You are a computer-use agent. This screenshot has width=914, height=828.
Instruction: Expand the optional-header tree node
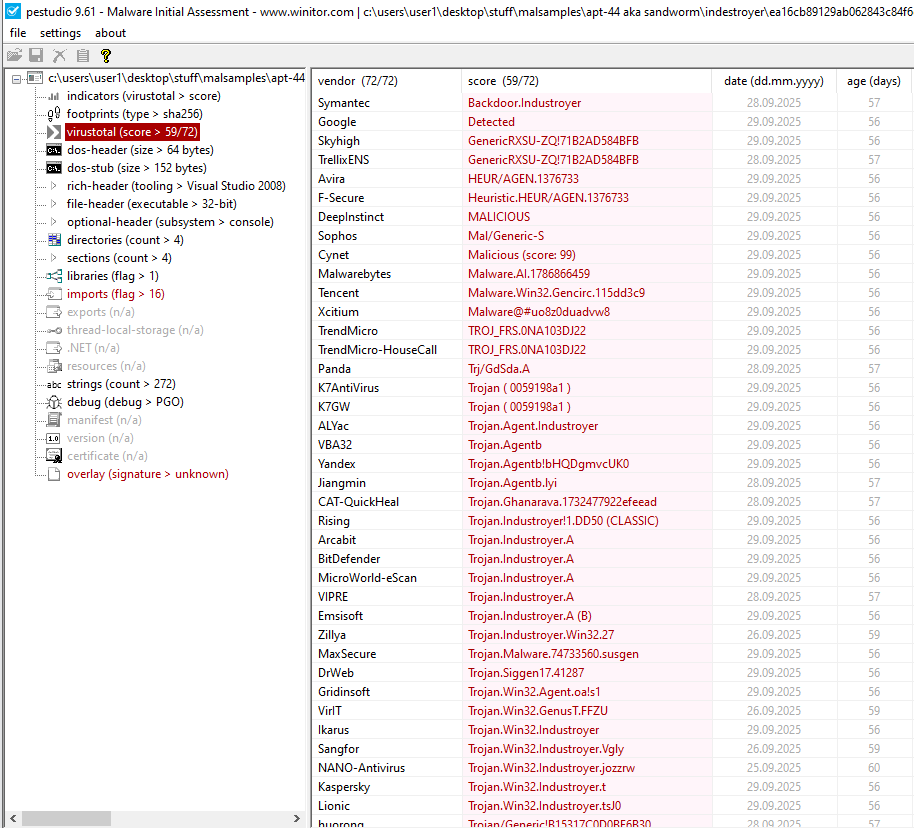click(x=54, y=222)
